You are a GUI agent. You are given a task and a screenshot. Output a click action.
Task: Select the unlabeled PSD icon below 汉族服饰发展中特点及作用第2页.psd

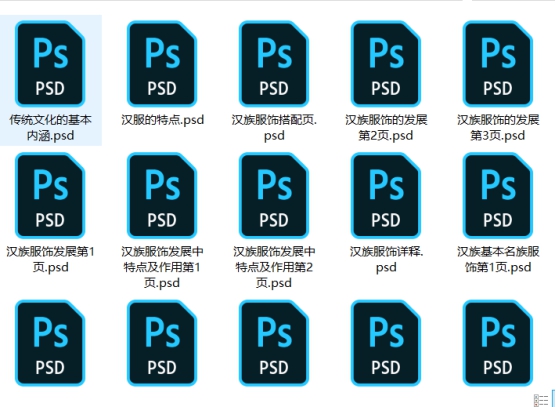(274, 343)
